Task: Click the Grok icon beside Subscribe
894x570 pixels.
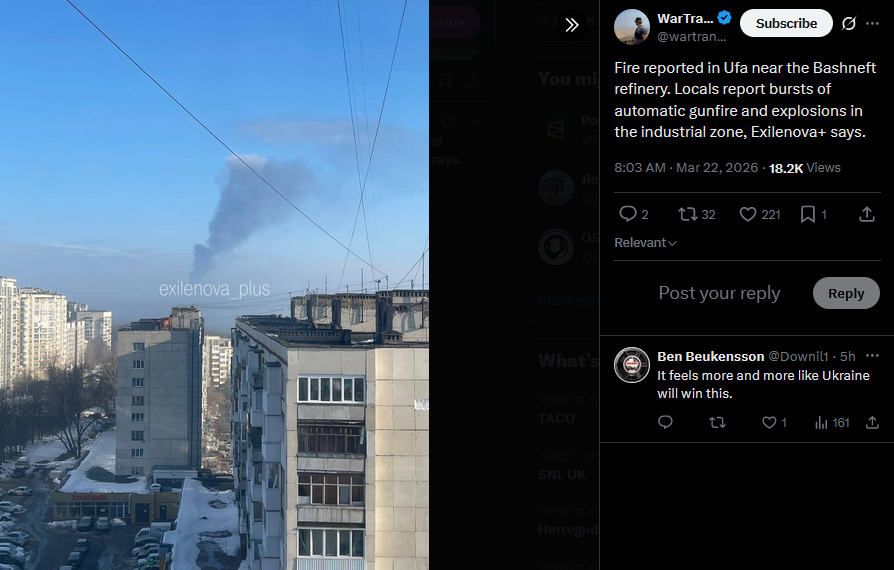Action: tap(848, 23)
